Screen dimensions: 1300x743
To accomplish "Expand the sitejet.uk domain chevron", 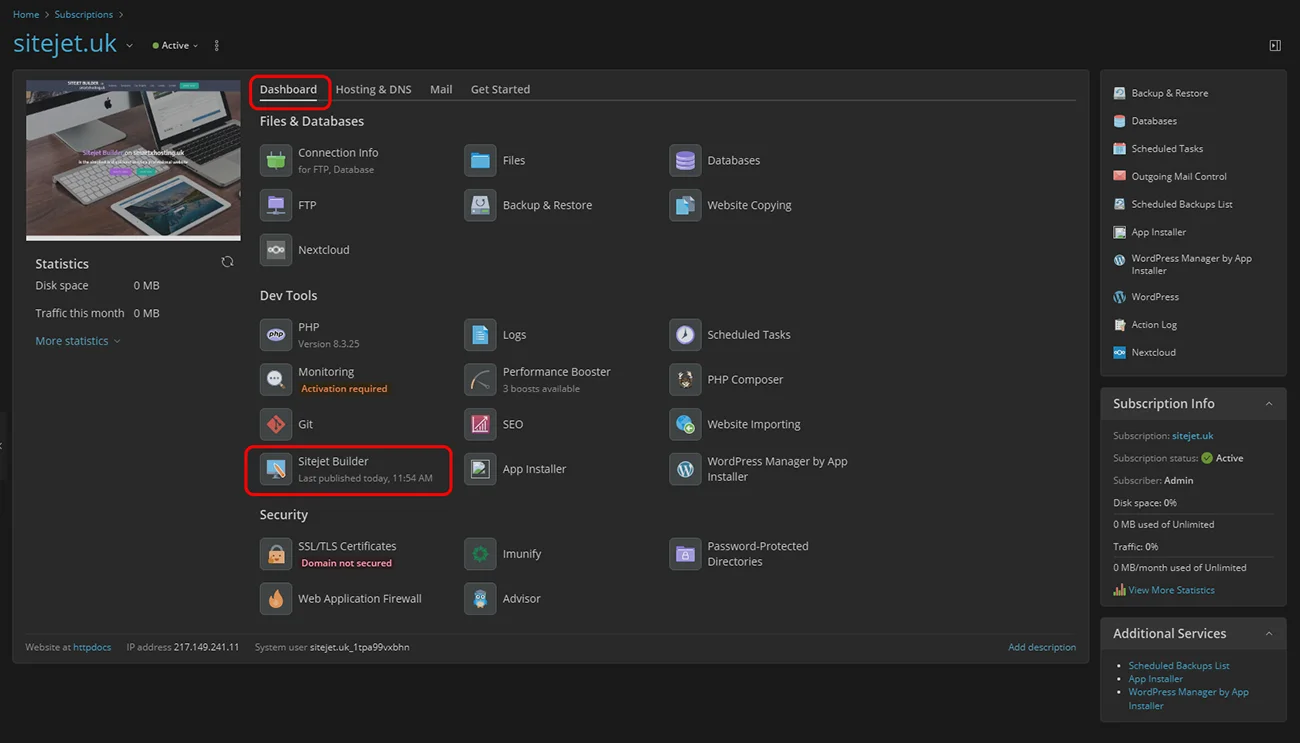I will pyautogui.click(x=129, y=46).
